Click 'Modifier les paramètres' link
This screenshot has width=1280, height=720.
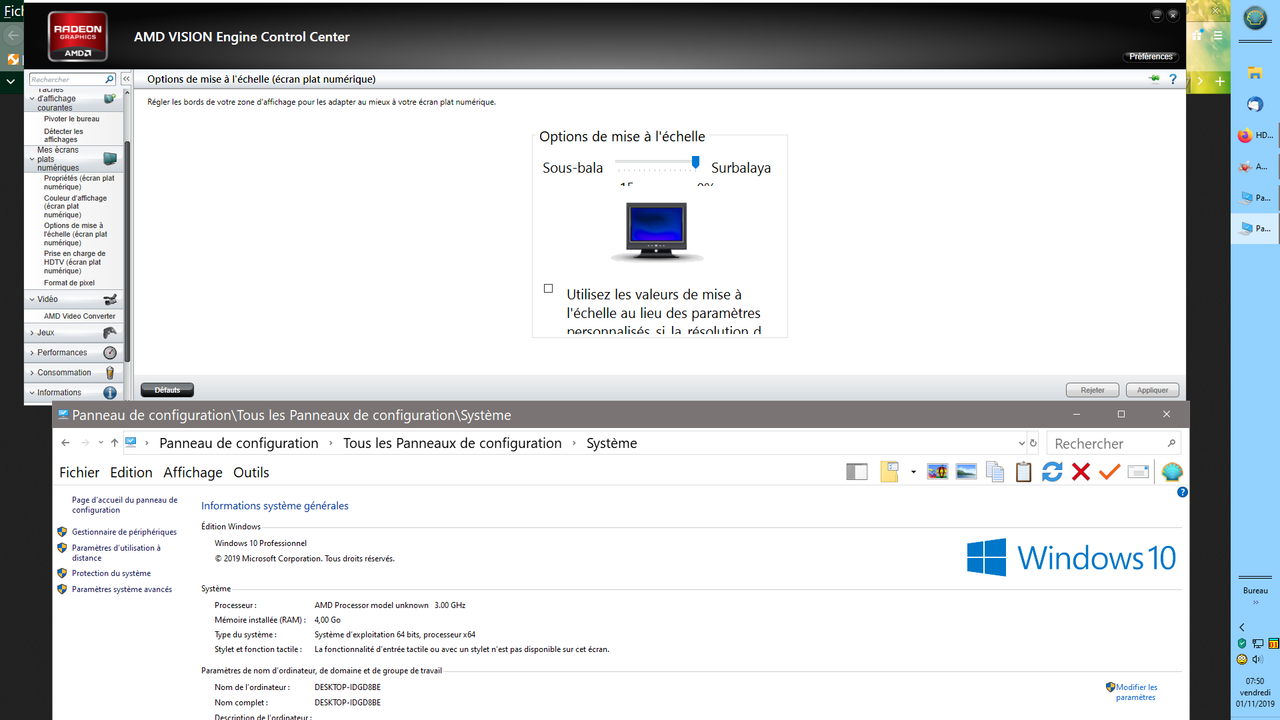tap(1137, 692)
